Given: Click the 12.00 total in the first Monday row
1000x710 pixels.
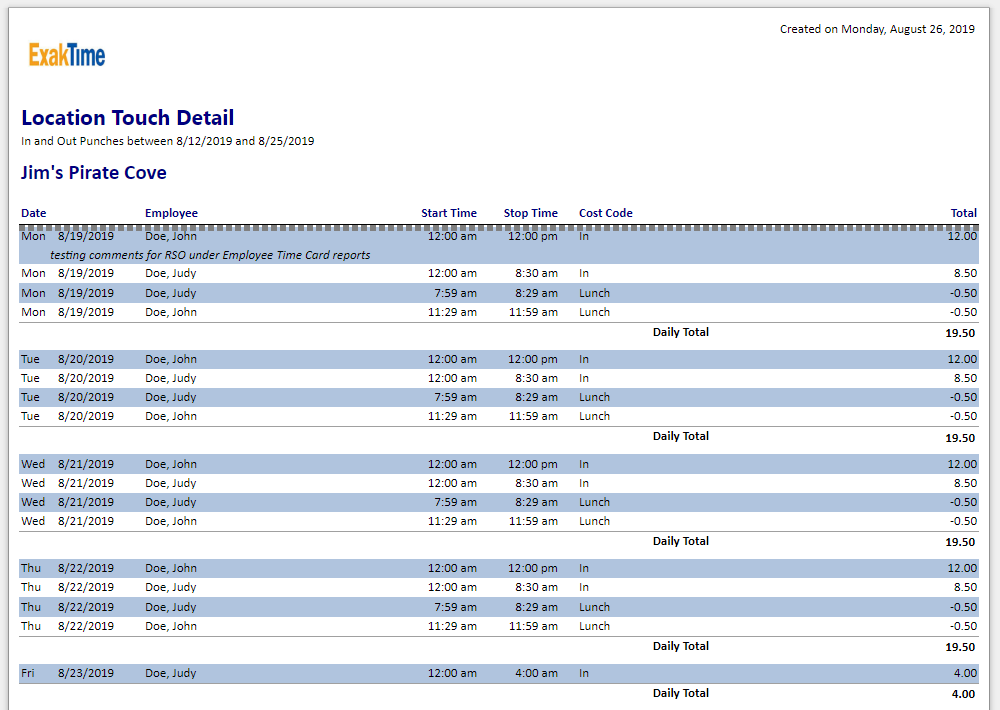Looking at the screenshot, I should coord(962,236).
